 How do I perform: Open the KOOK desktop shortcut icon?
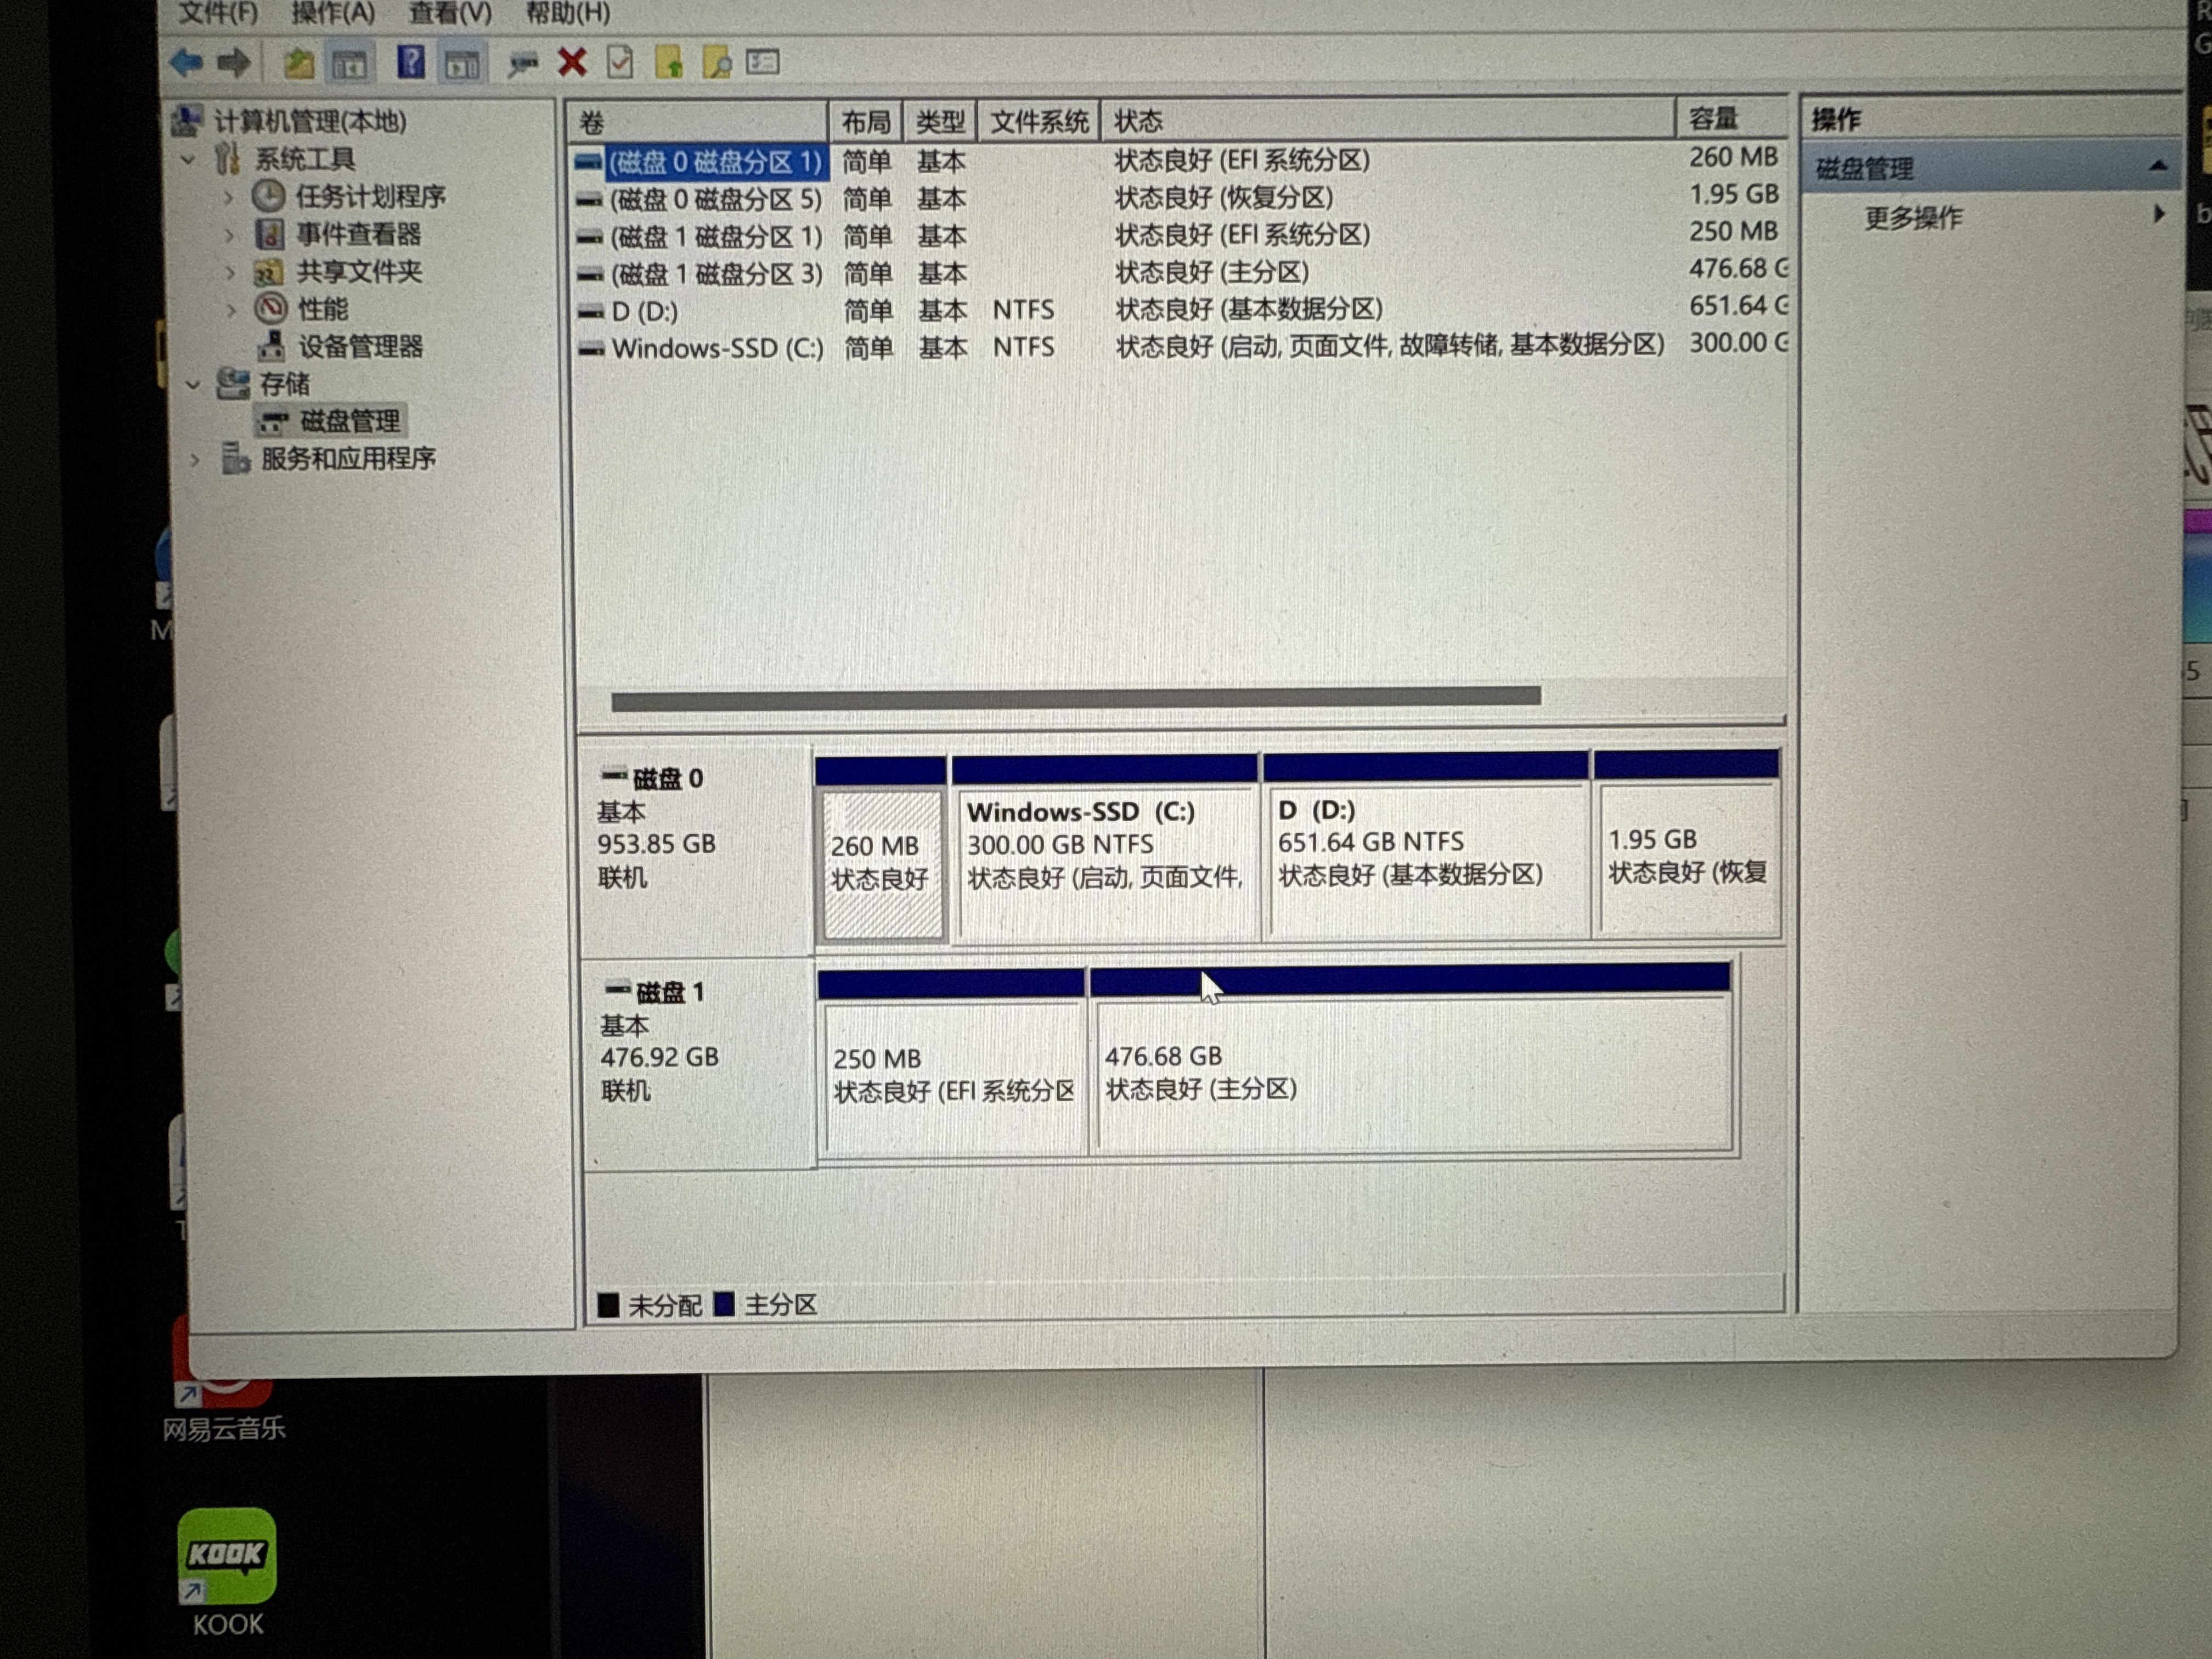point(227,1556)
